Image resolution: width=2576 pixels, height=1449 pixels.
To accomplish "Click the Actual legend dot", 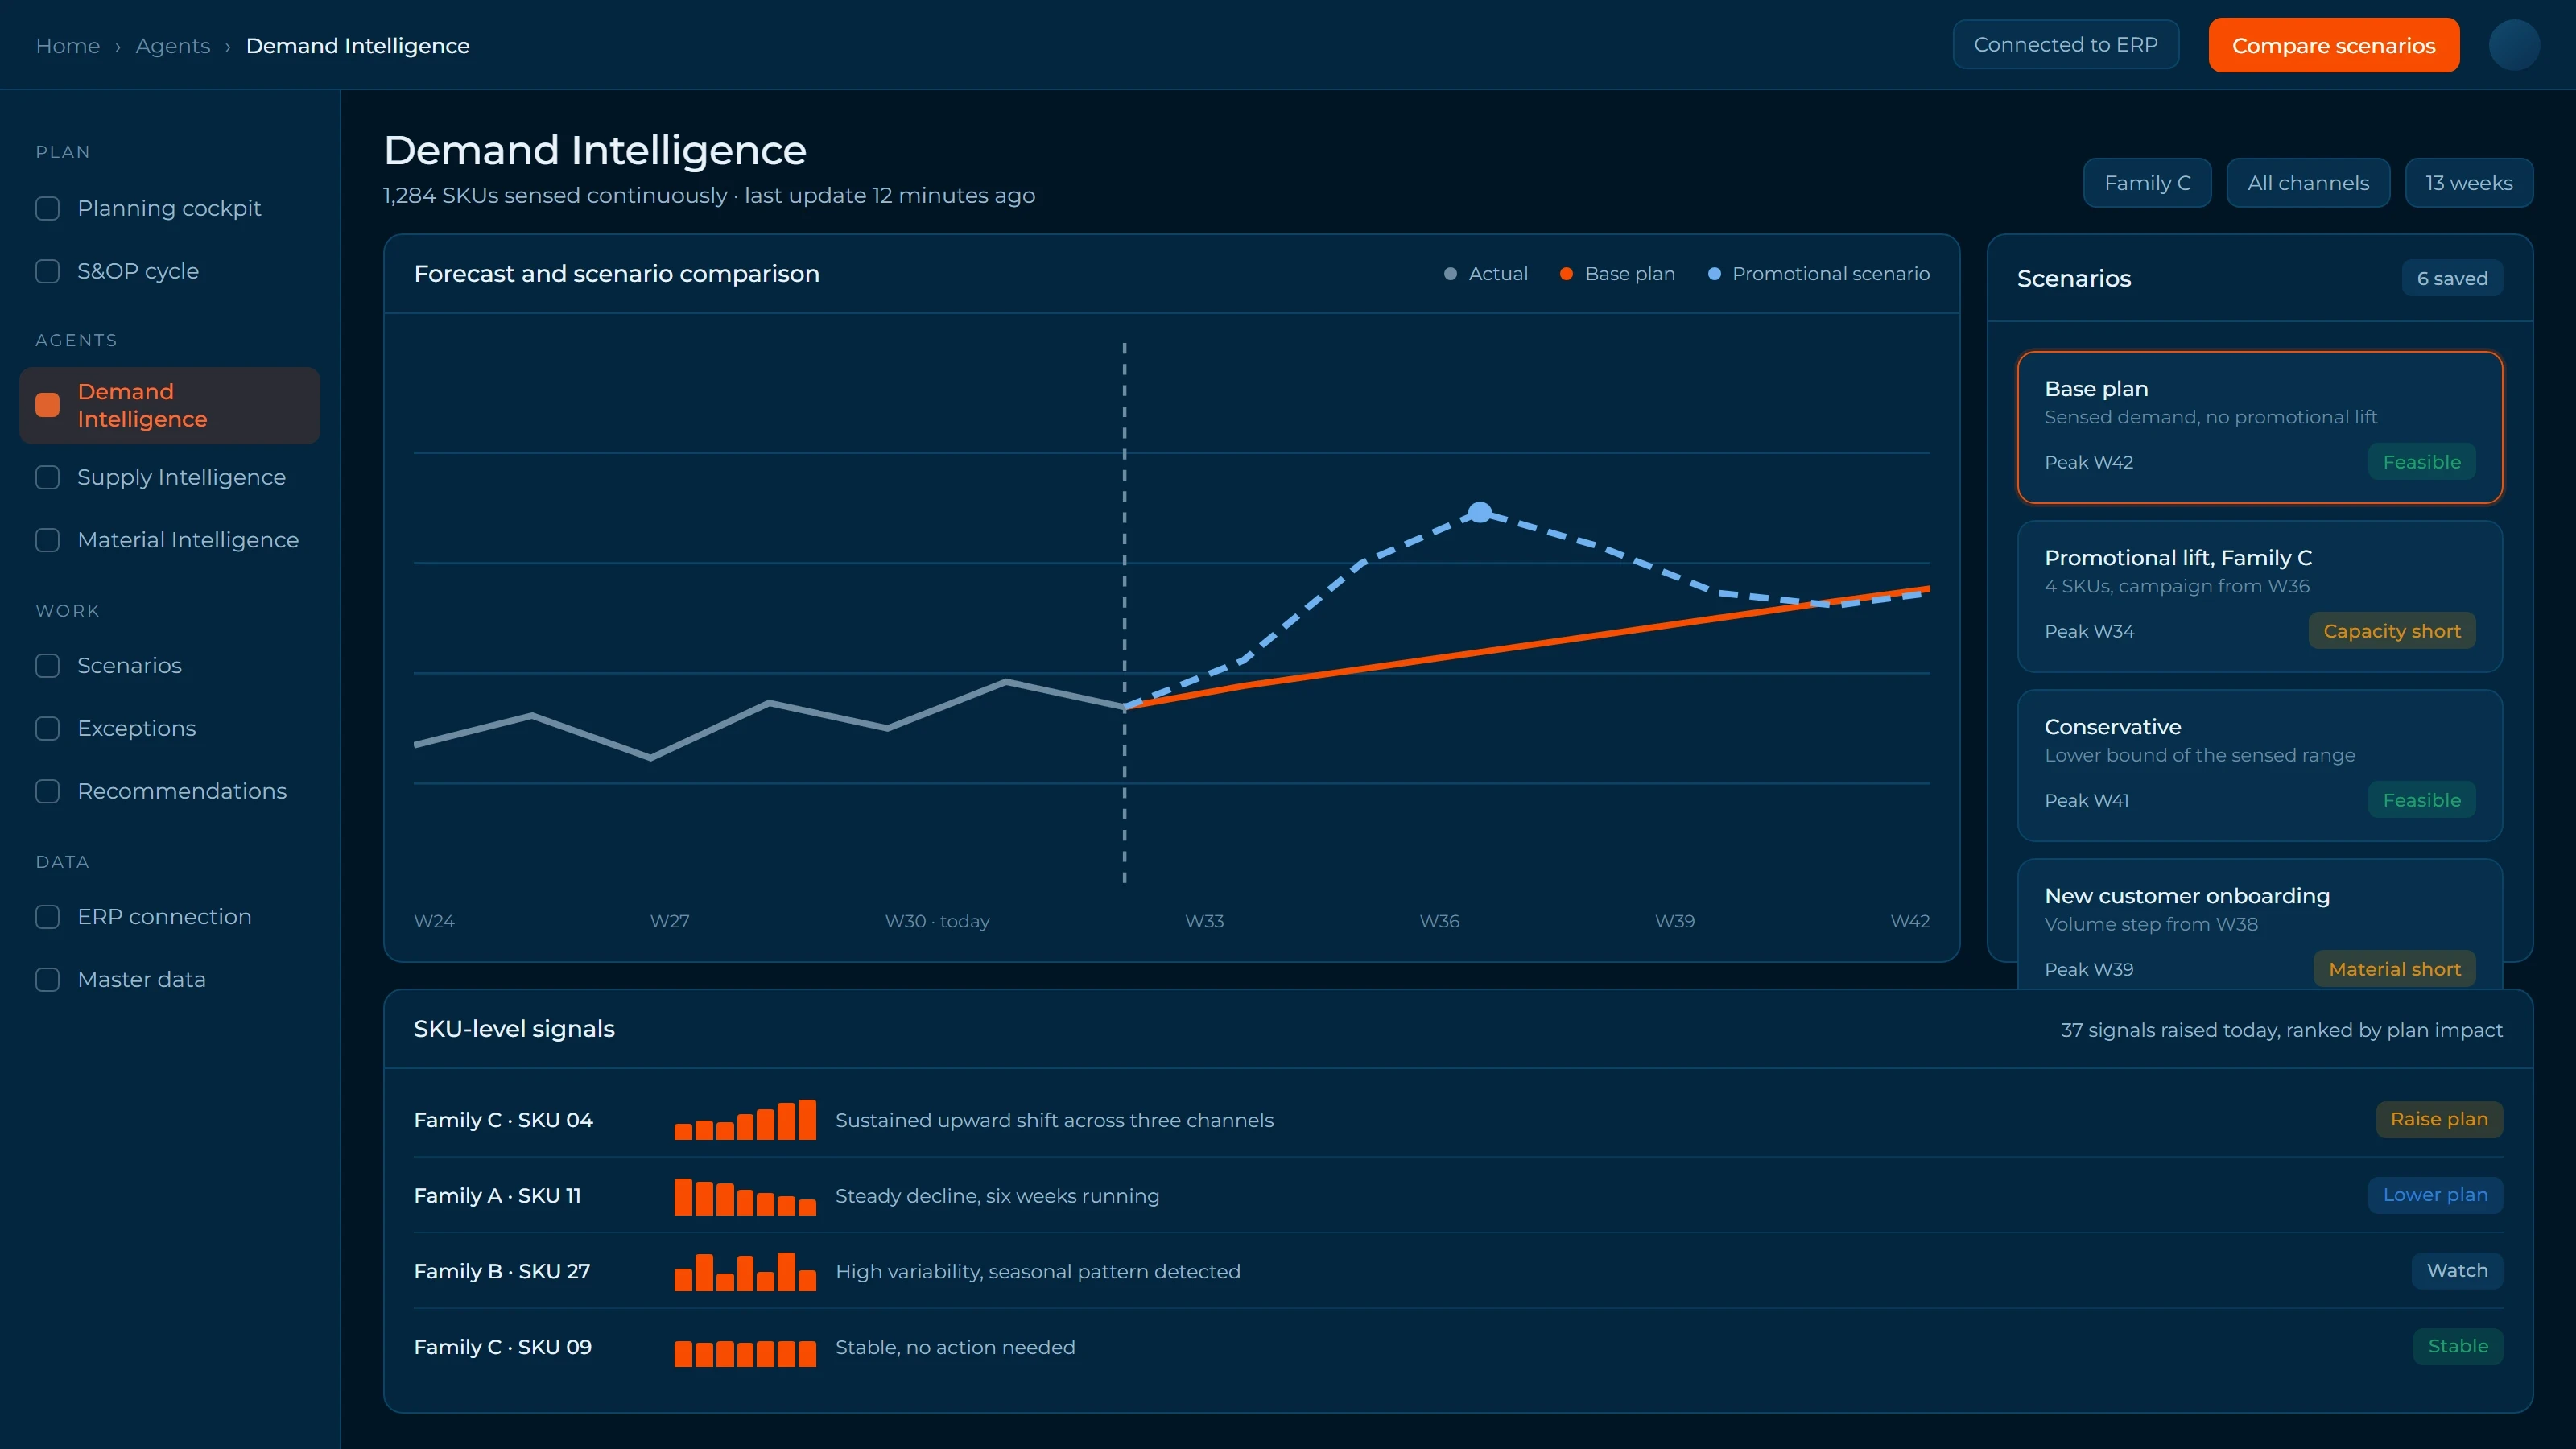I will tap(1450, 274).
